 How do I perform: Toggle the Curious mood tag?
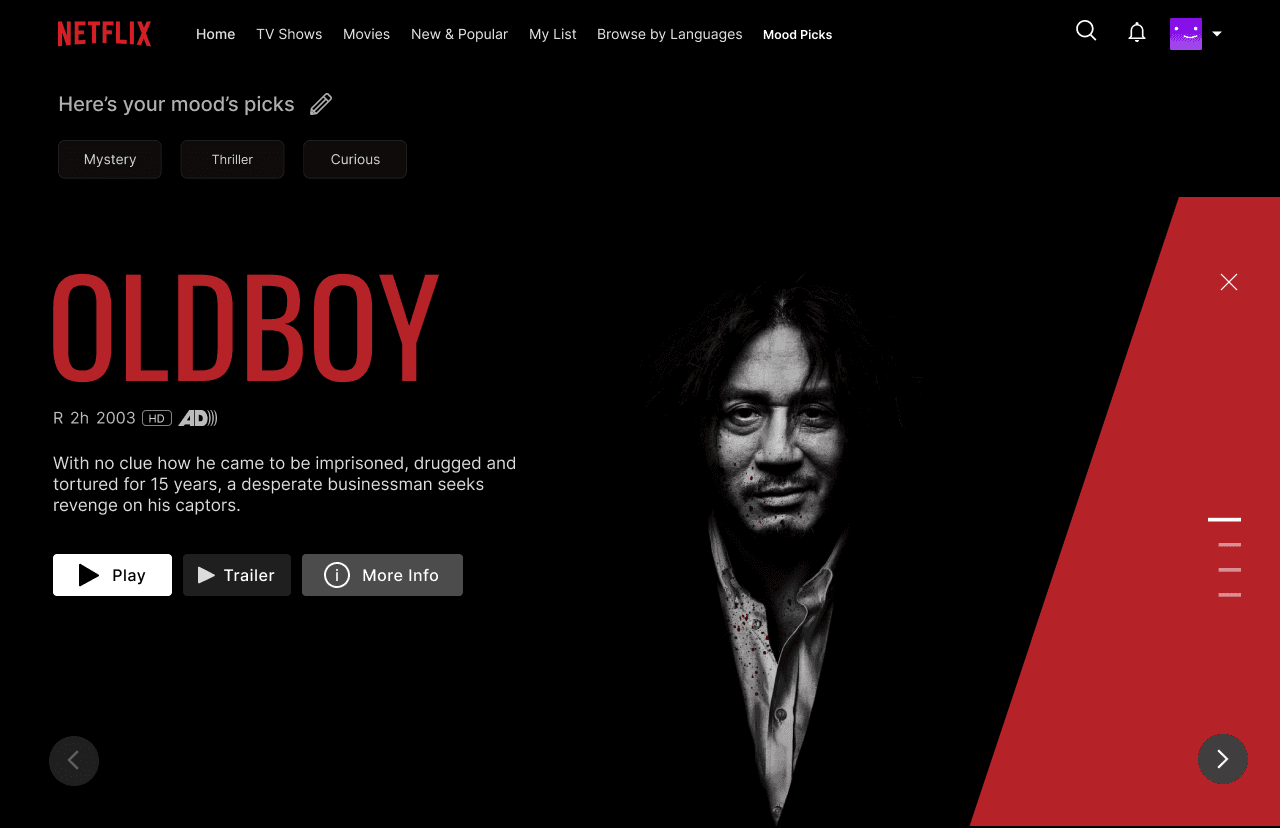[x=355, y=159]
